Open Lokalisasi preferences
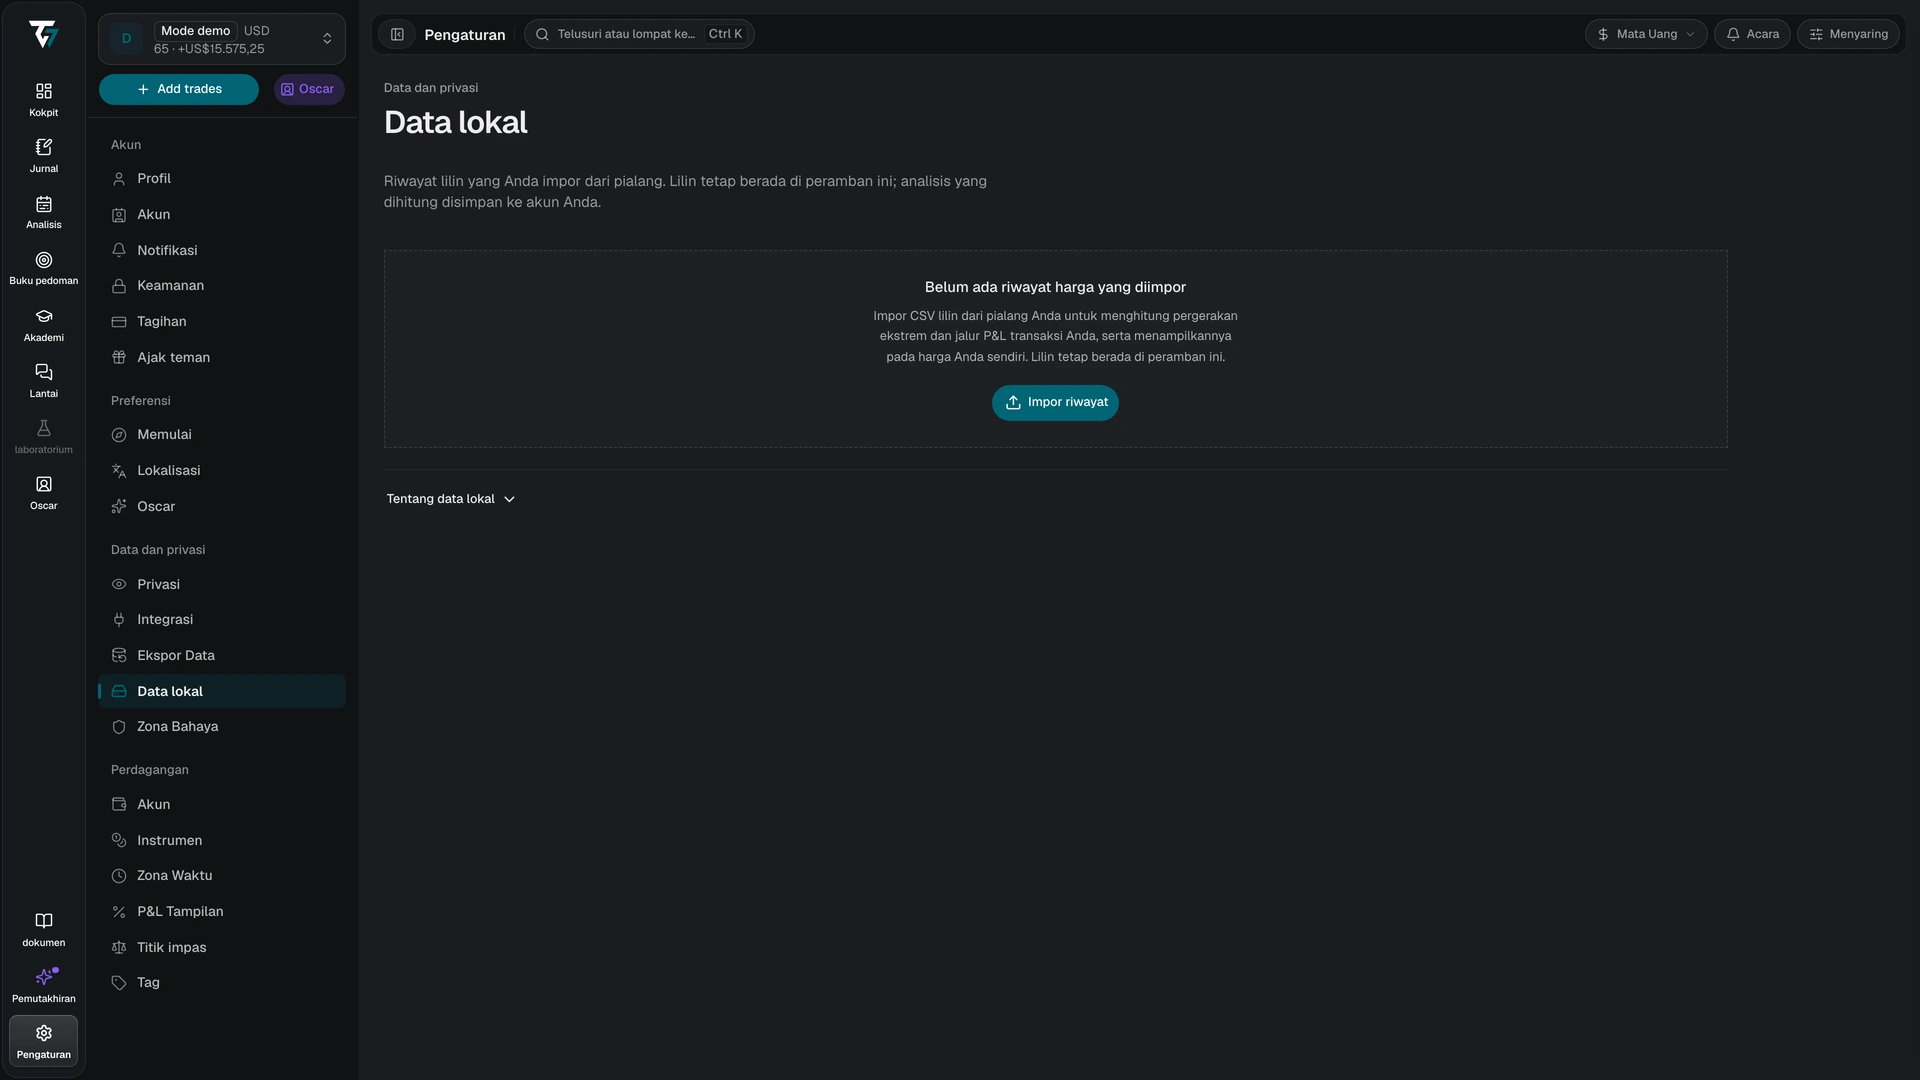Screen dimensions: 1920x1080 coord(222,471)
